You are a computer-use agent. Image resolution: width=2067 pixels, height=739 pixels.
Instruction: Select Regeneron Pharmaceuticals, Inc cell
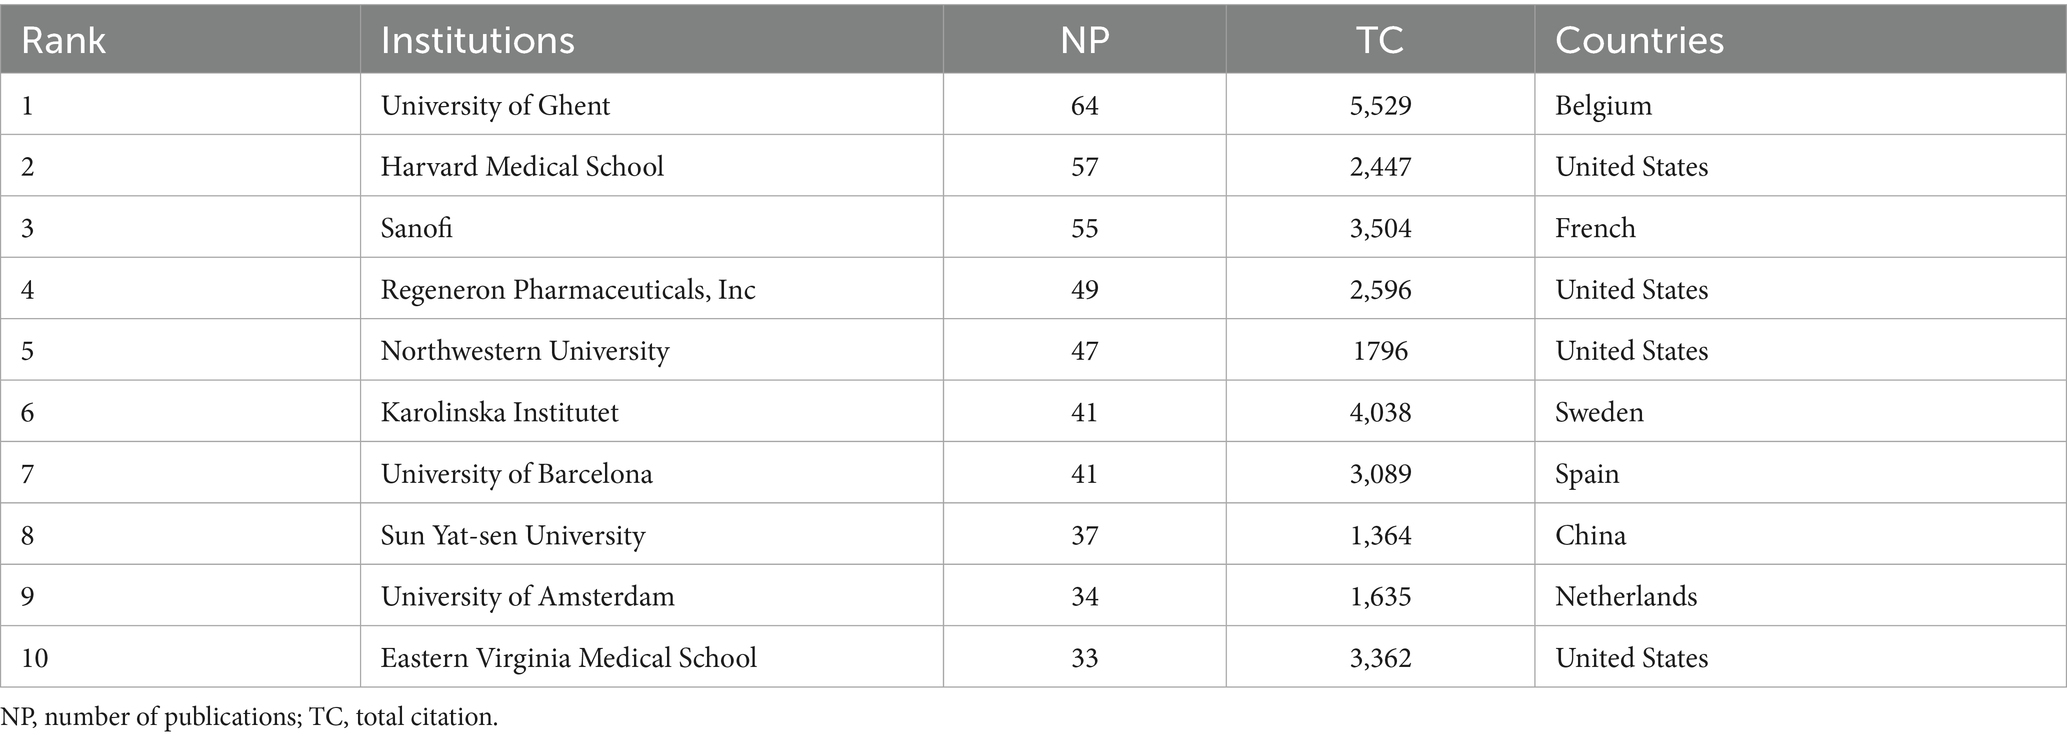click(568, 289)
